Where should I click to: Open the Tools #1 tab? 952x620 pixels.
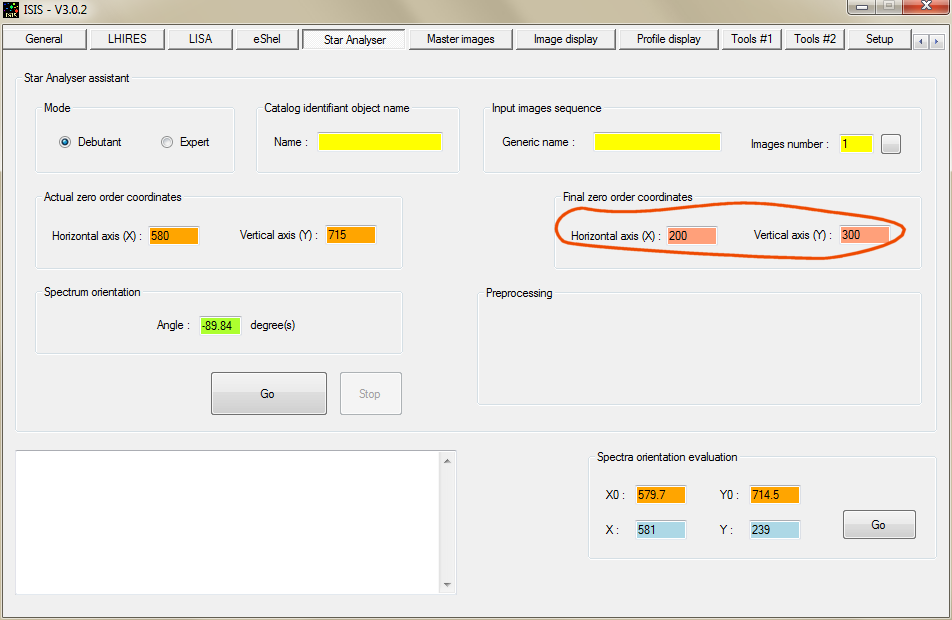(x=751, y=39)
